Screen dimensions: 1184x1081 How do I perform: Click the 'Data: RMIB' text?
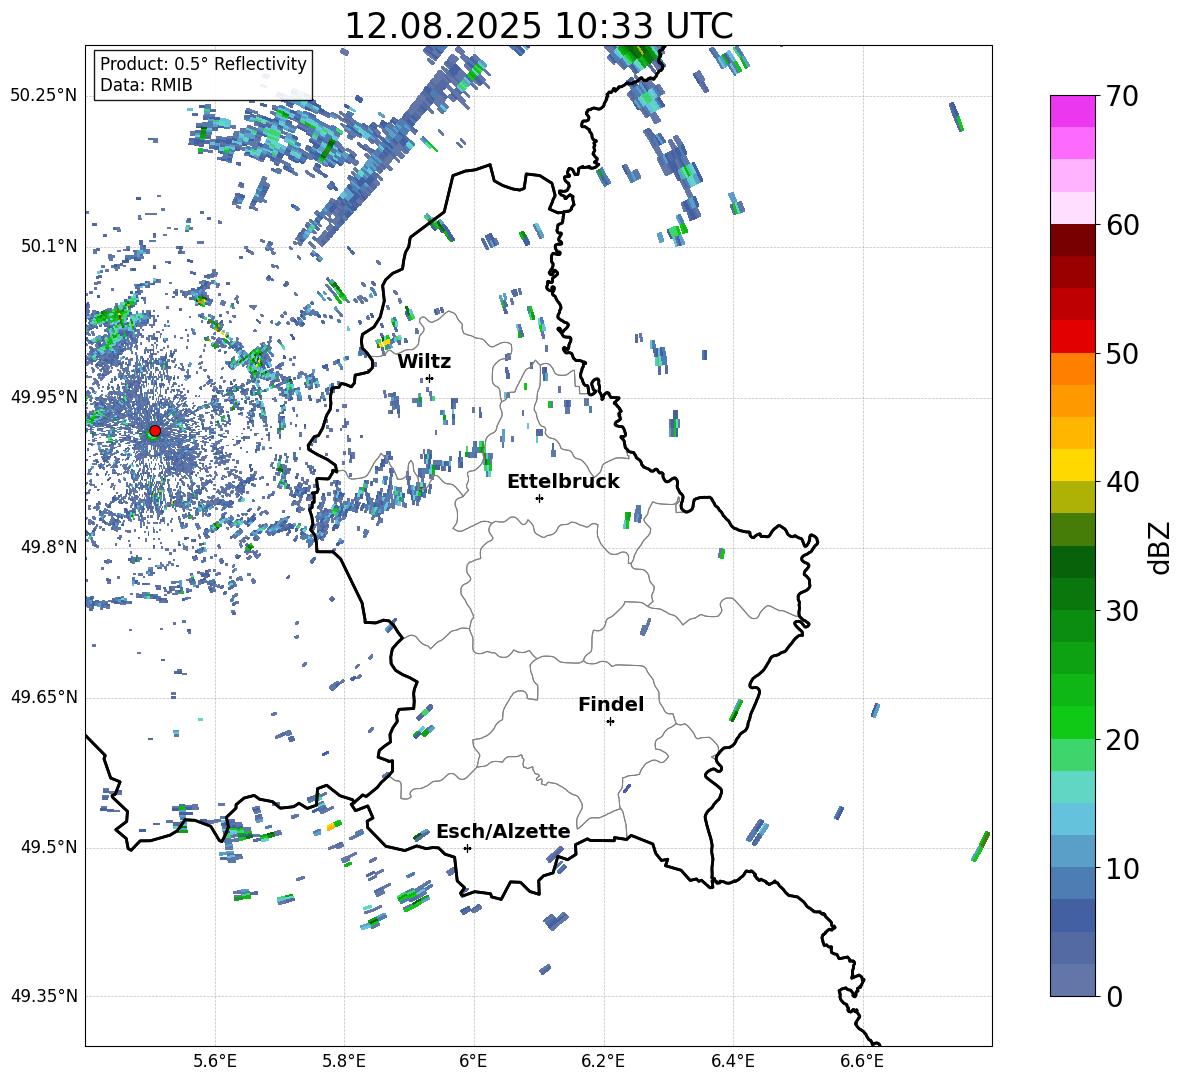(x=146, y=85)
